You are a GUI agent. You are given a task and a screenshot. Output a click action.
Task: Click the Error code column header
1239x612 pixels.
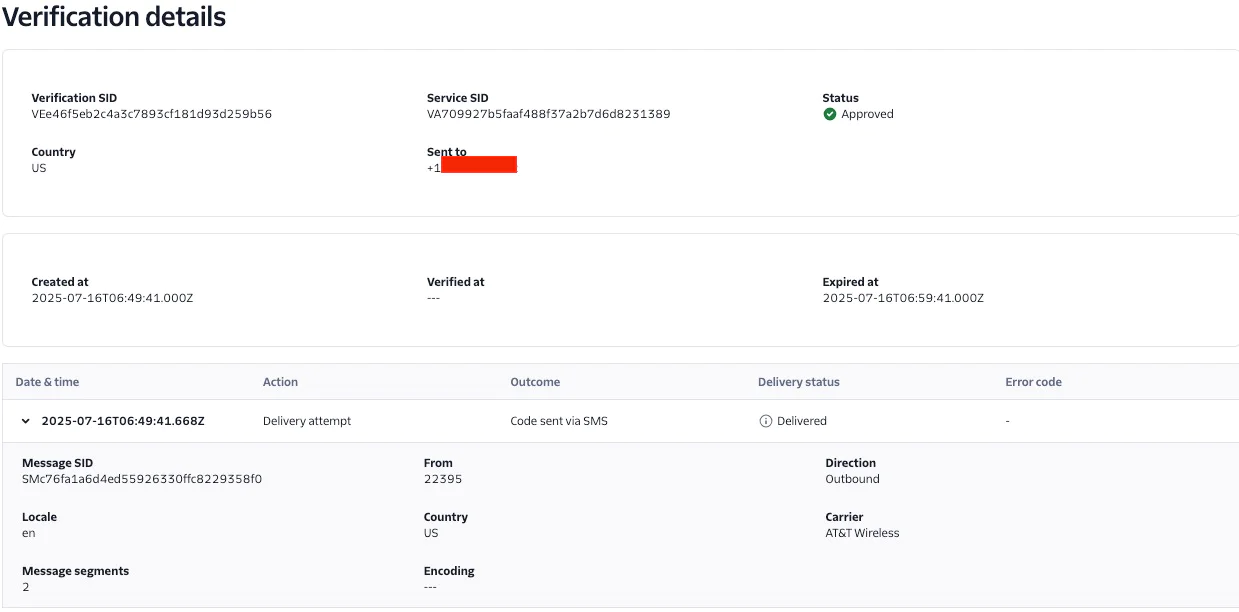[x=1034, y=382]
